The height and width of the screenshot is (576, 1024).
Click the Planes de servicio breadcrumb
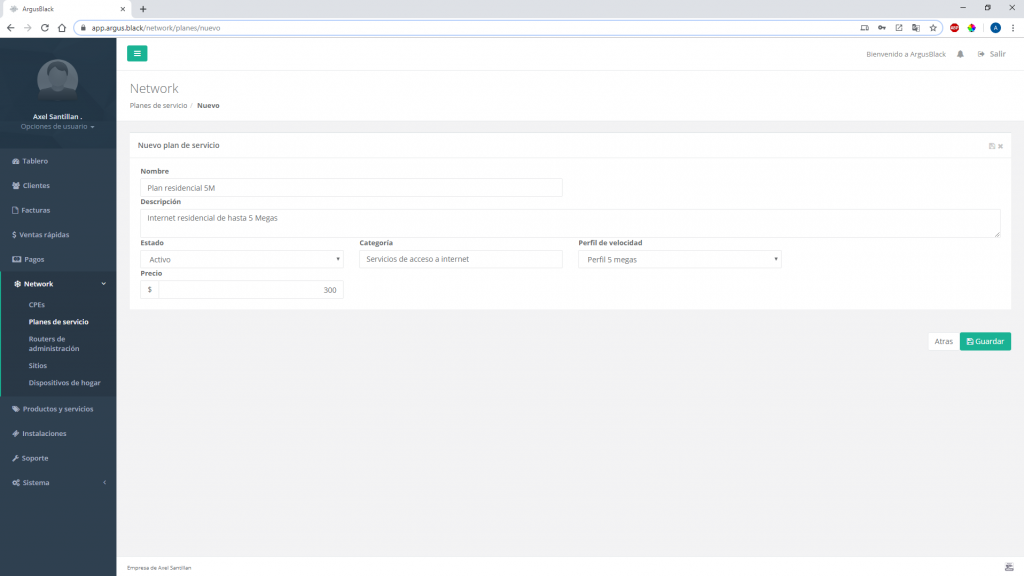coord(158,105)
